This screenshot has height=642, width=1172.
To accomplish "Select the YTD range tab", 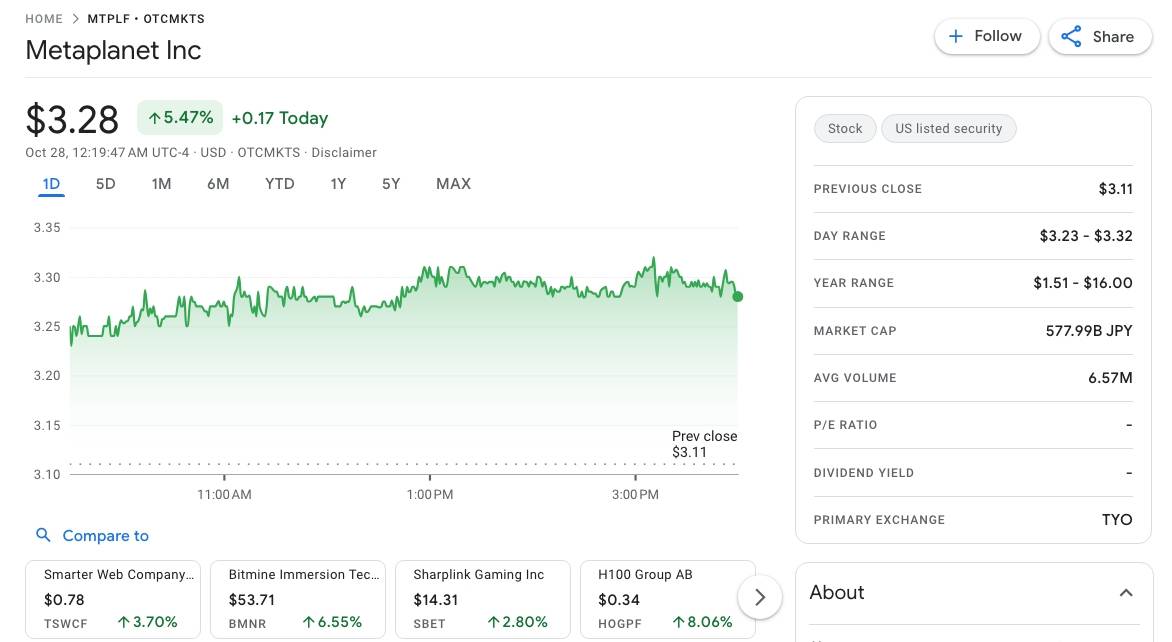I will pos(280,184).
